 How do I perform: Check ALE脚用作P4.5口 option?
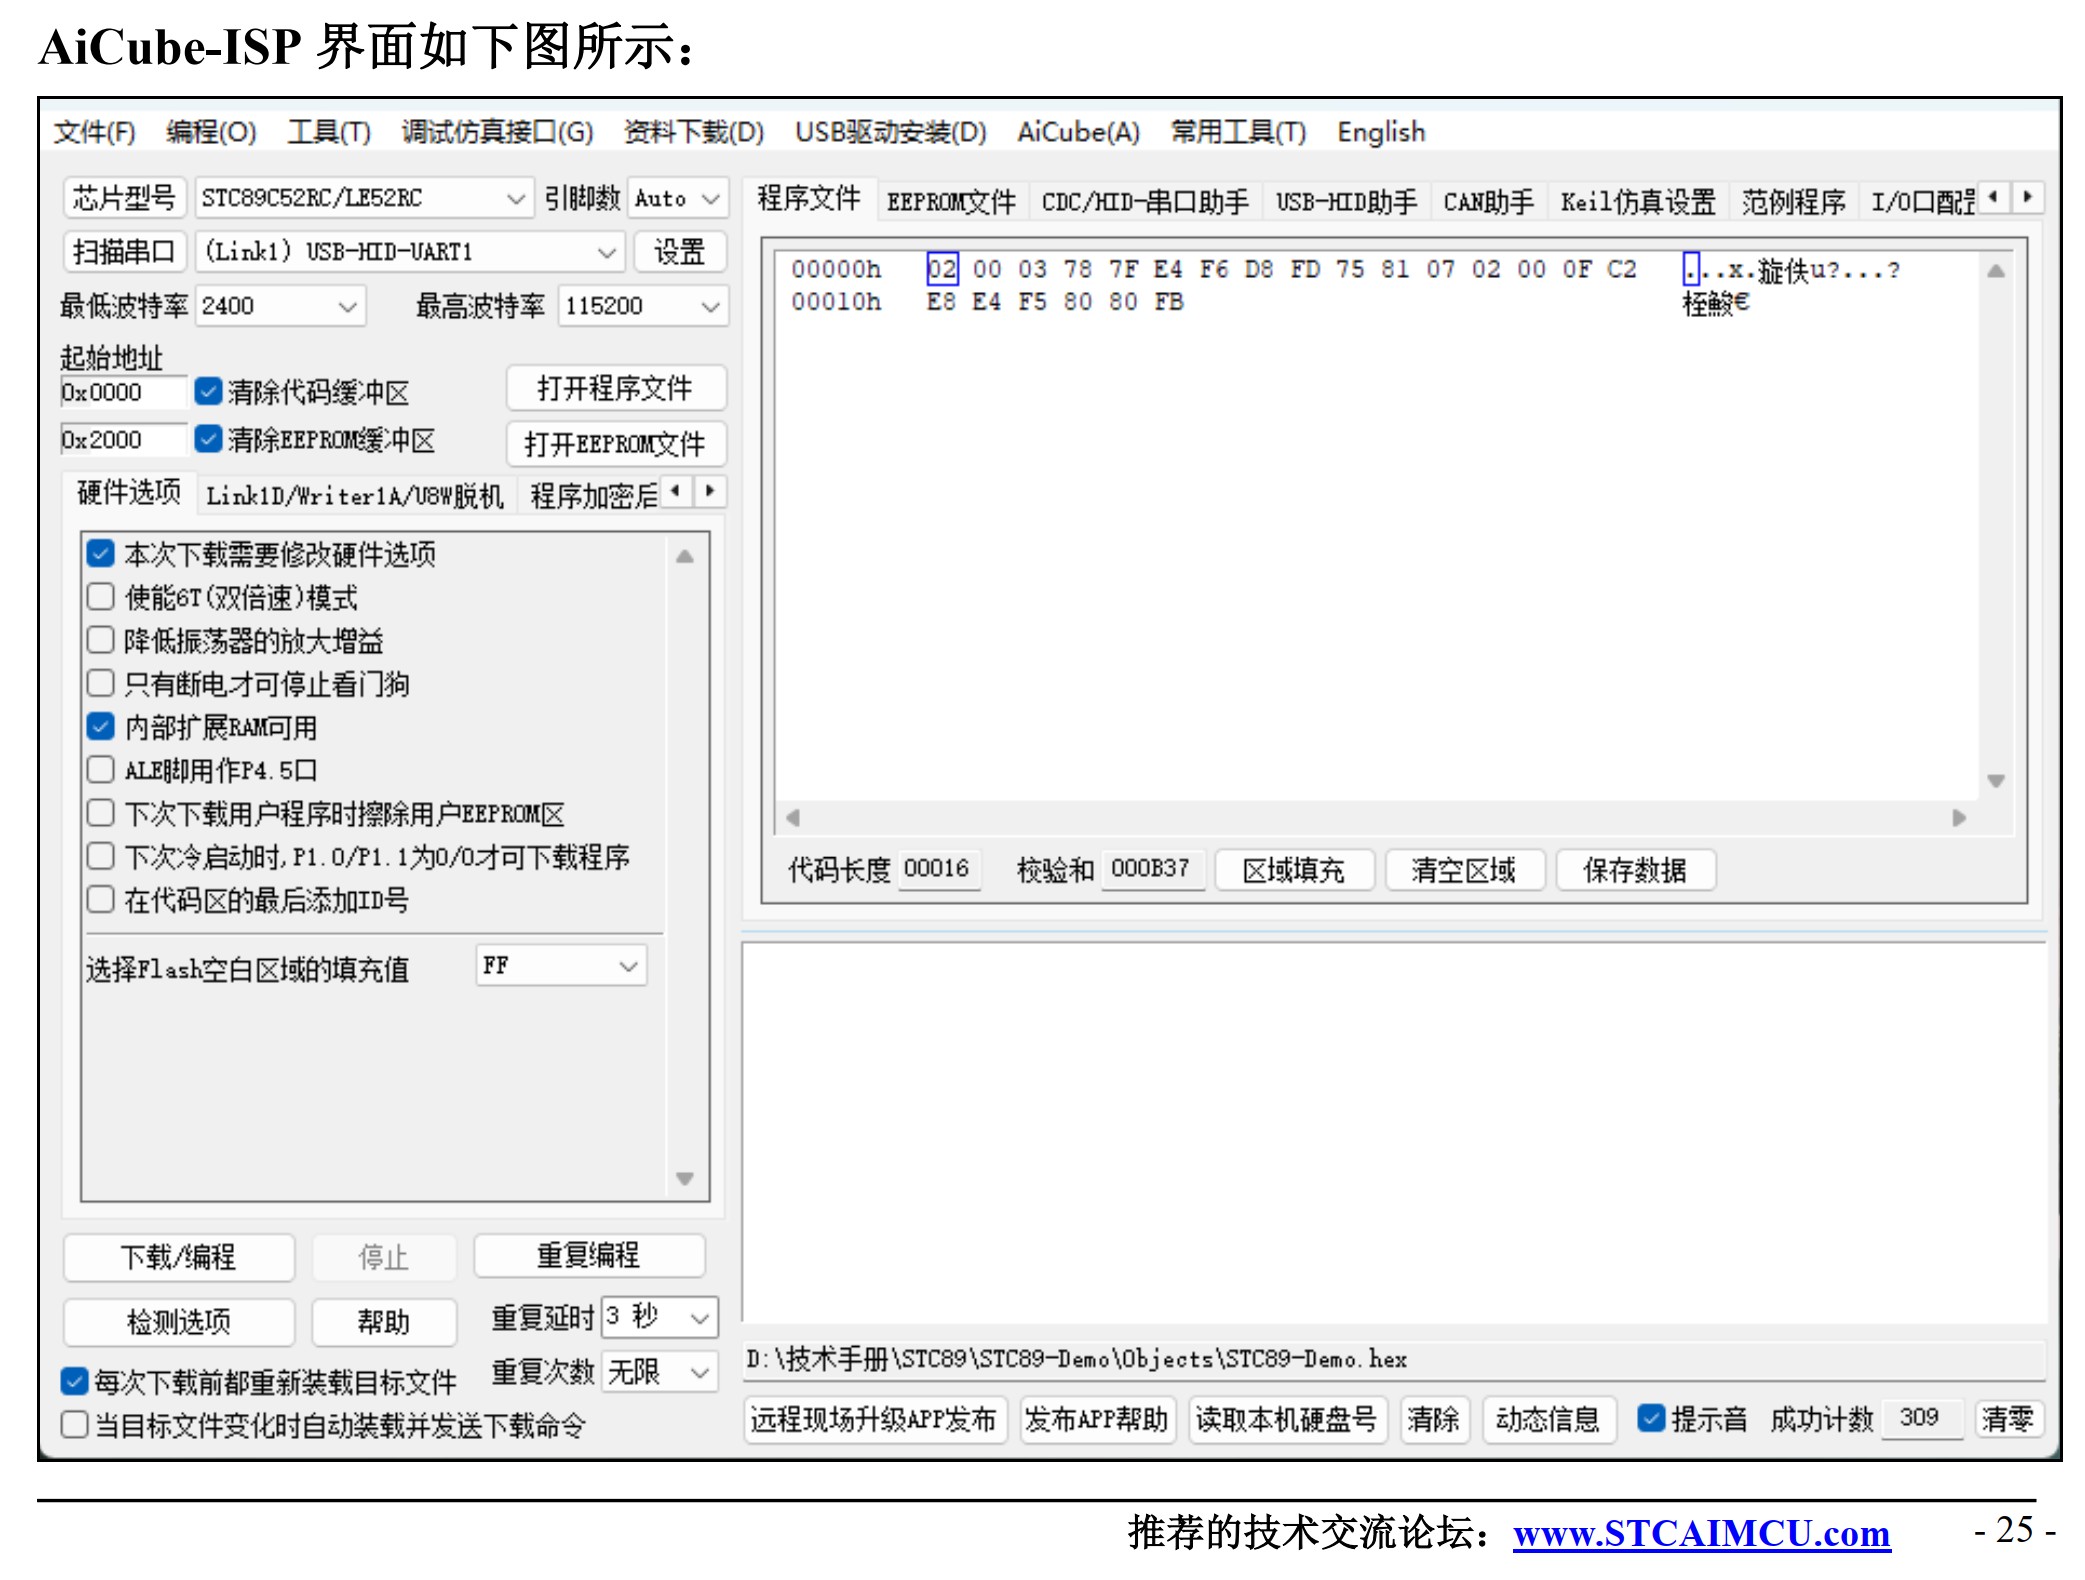pos(100,770)
